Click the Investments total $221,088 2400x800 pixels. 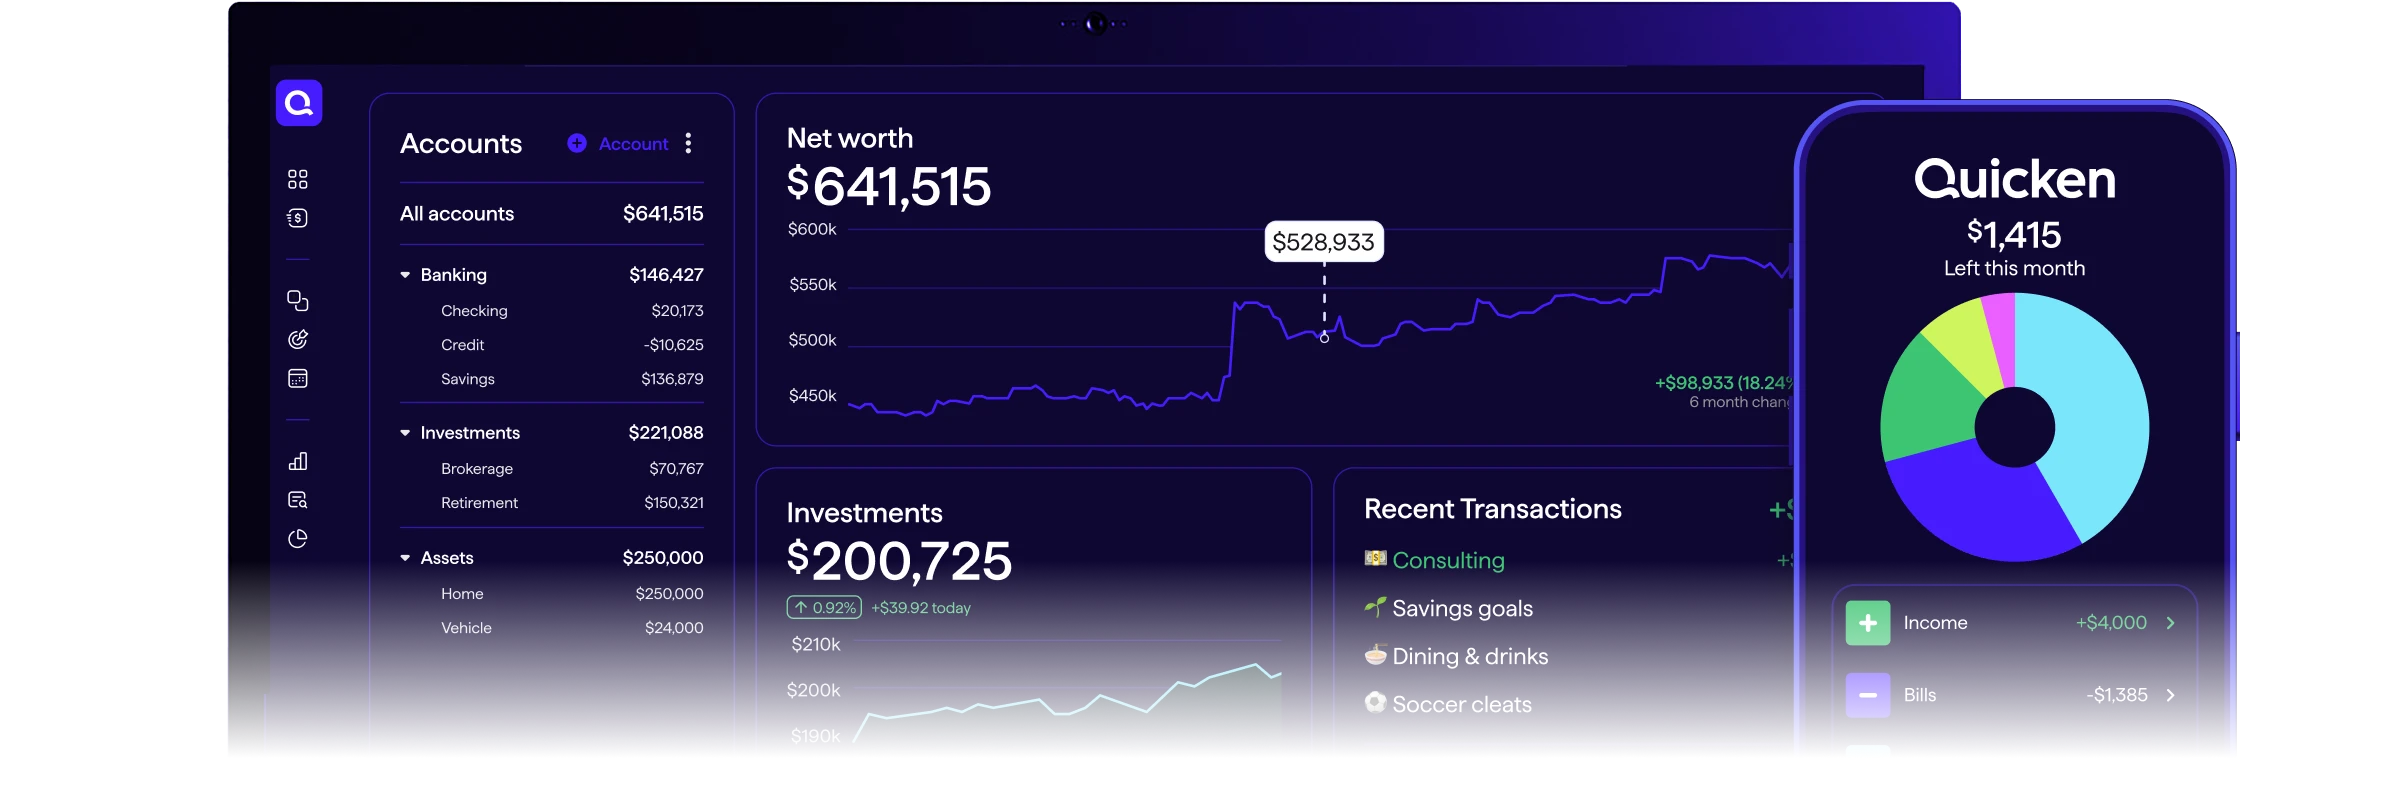click(x=666, y=433)
